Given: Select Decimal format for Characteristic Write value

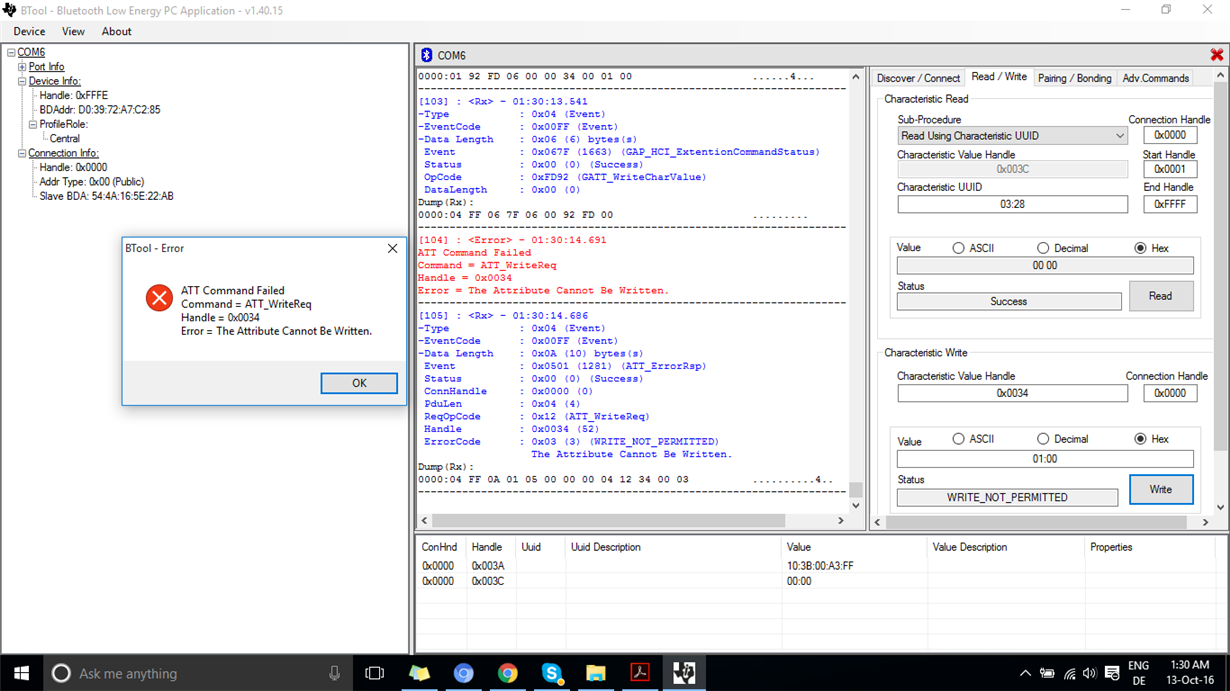Looking at the screenshot, I should tap(1043, 439).
